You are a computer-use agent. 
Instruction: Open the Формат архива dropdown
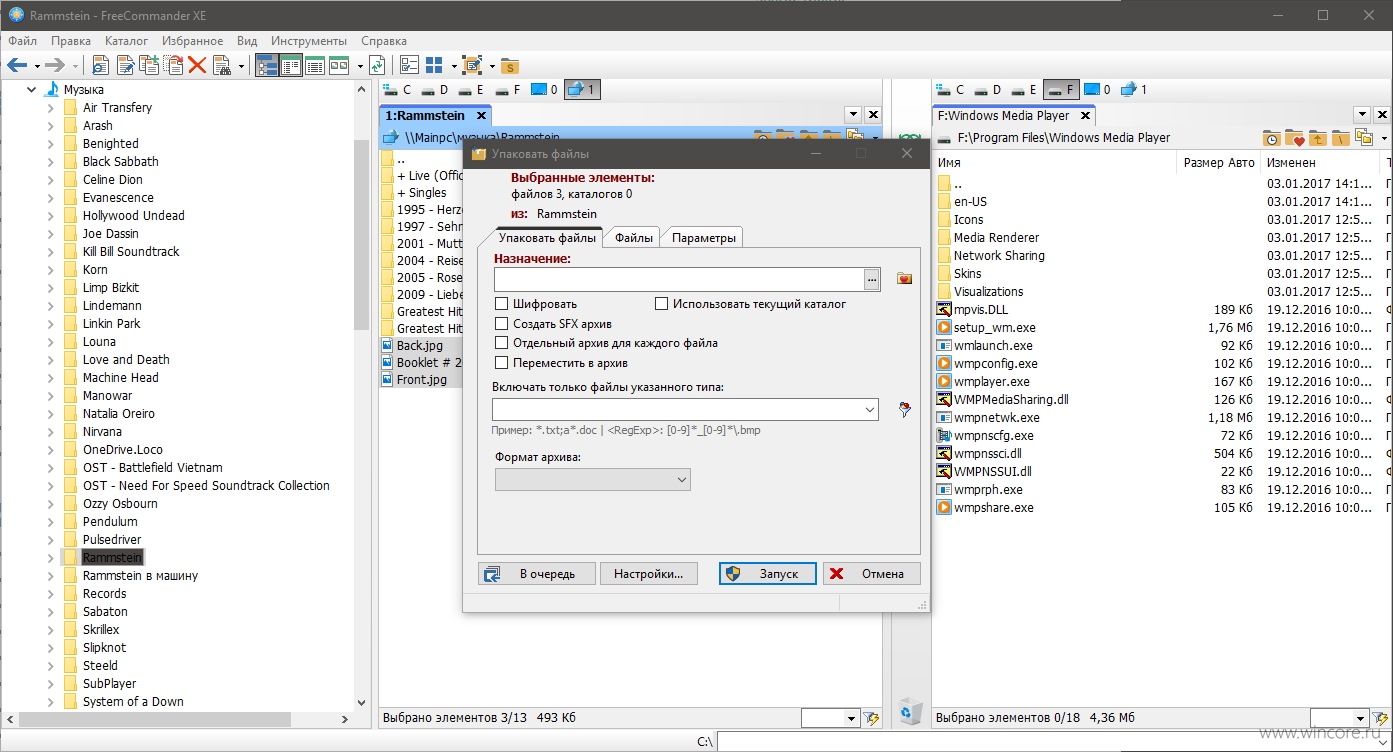click(592, 480)
